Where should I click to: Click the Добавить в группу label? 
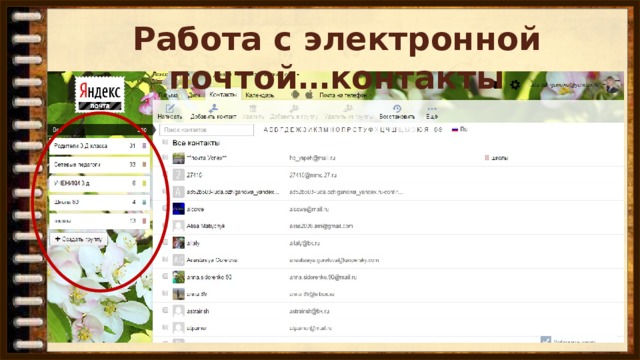294,117
